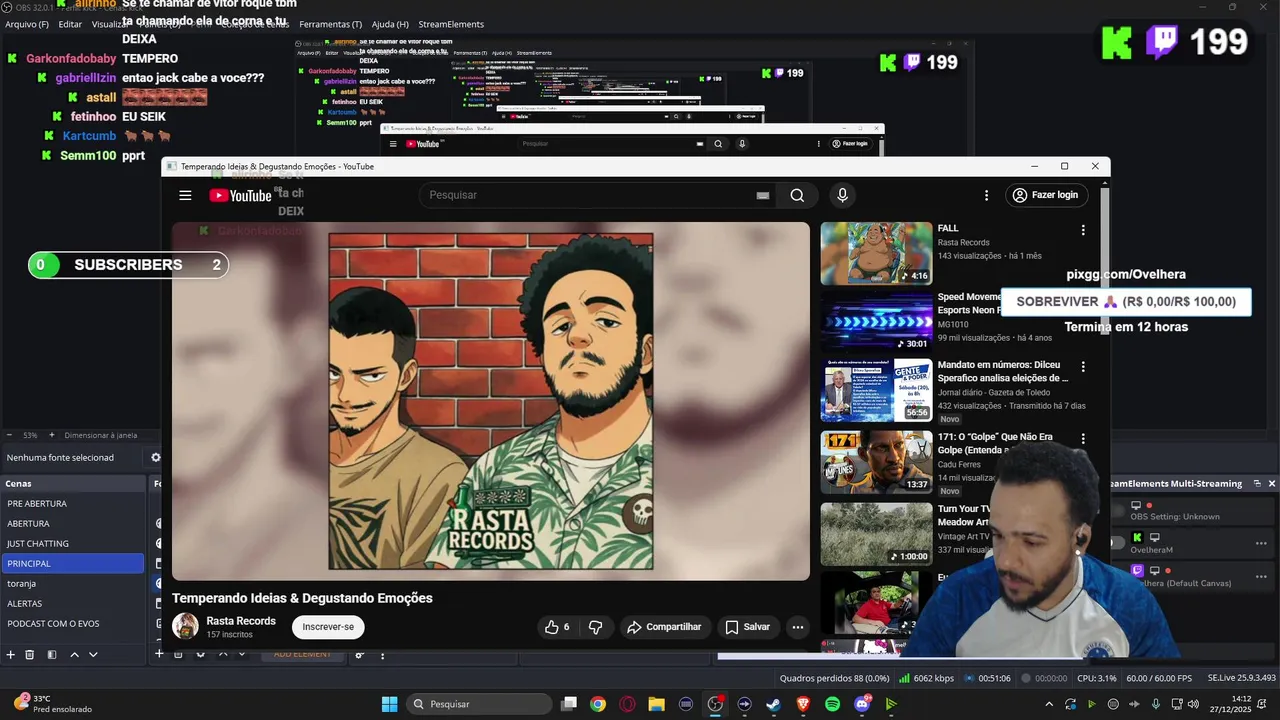Open the Windows Task View button
Viewport: 1280px width, 720px height.
click(x=569, y=704)
